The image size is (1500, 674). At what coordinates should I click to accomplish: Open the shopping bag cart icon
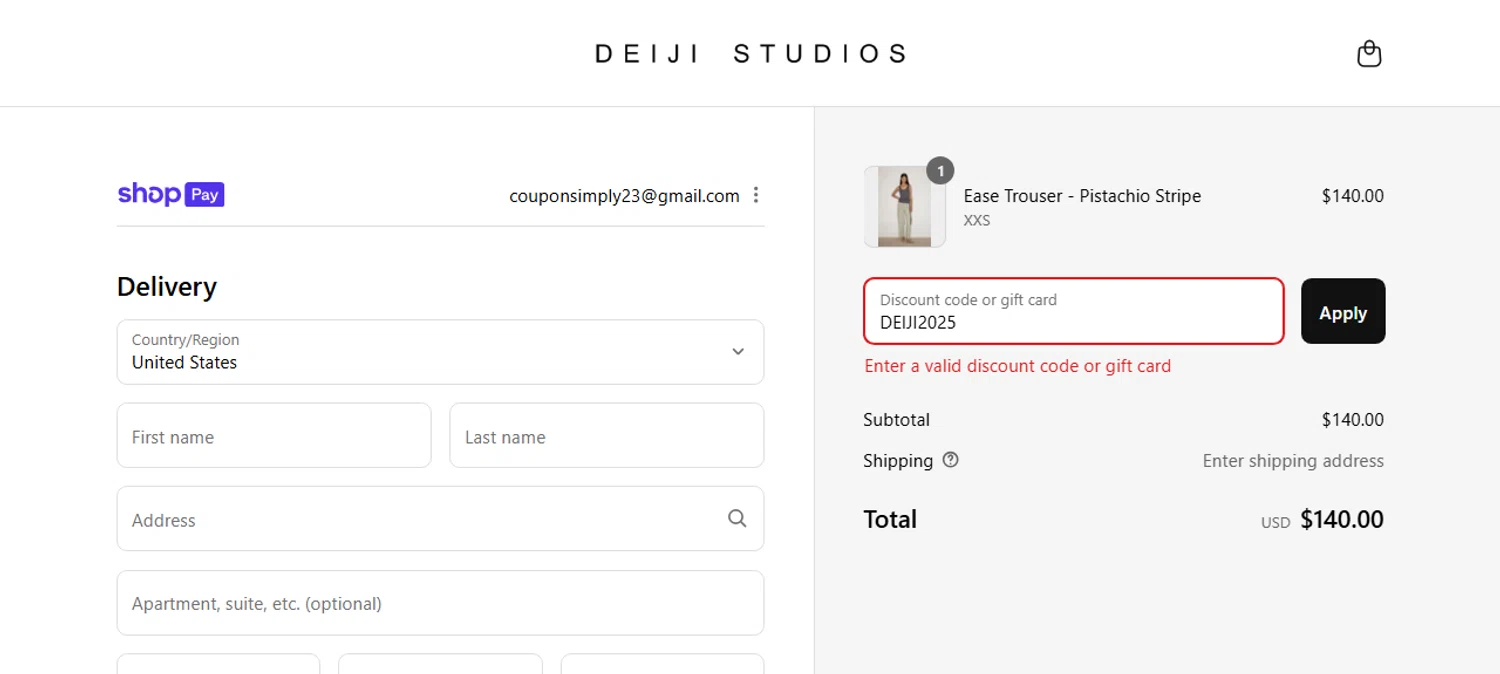click(1369, 53)
